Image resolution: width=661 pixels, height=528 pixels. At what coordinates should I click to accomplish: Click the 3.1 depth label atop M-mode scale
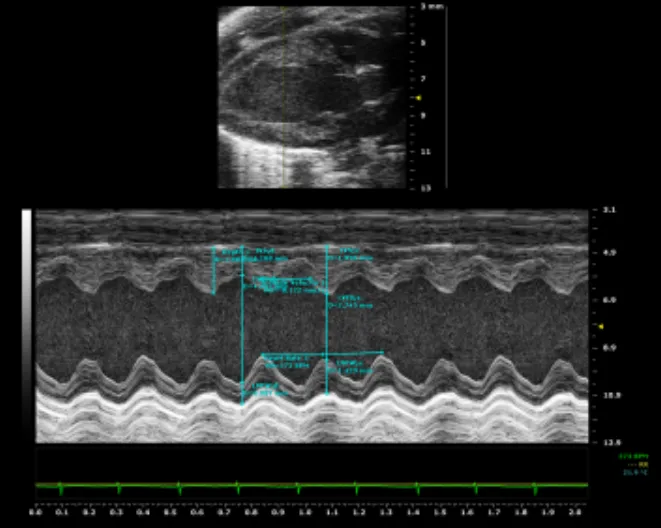click(610, 211)
